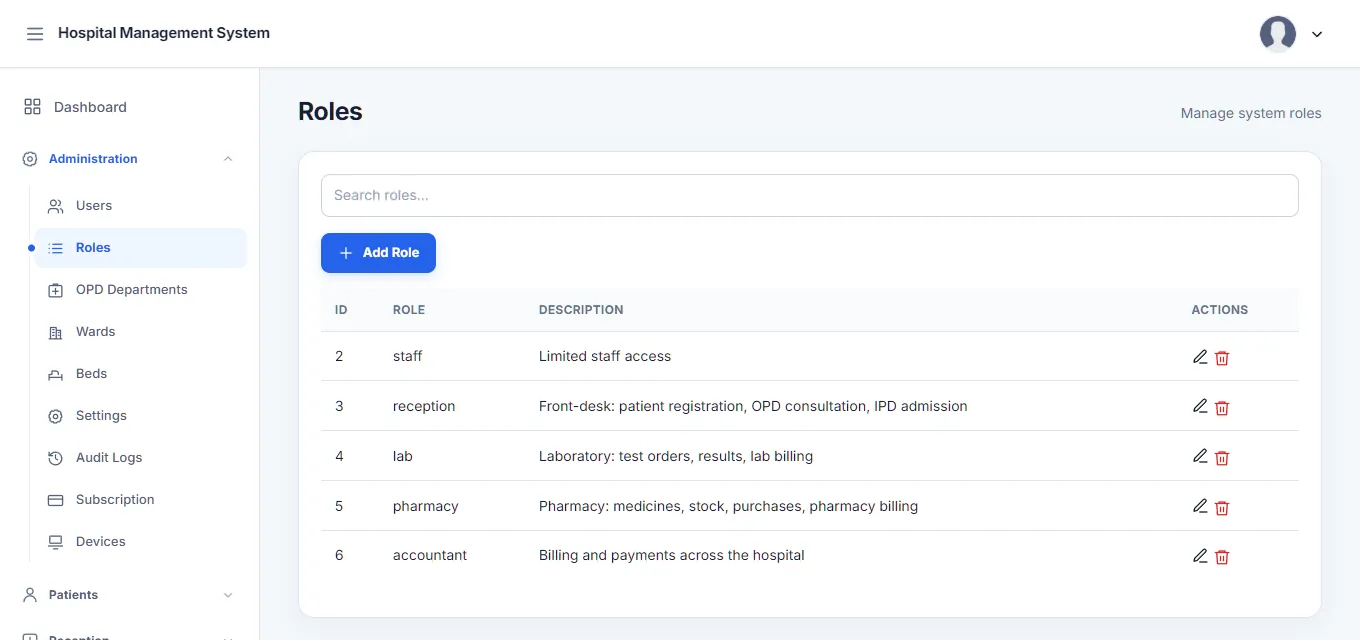Click the Patients person icon

pos(30,595)
